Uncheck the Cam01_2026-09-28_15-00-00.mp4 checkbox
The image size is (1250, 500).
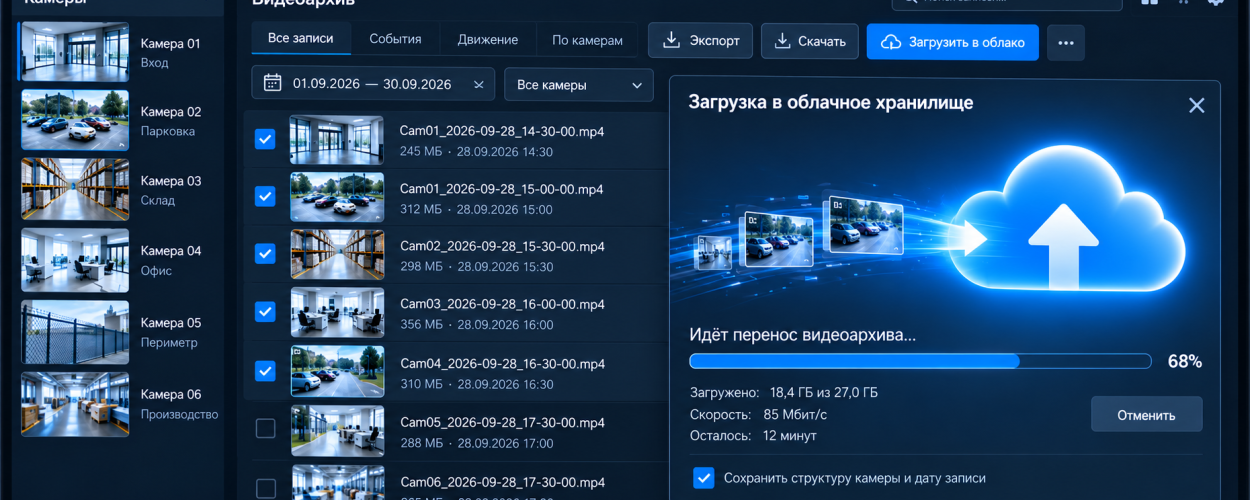265,197
